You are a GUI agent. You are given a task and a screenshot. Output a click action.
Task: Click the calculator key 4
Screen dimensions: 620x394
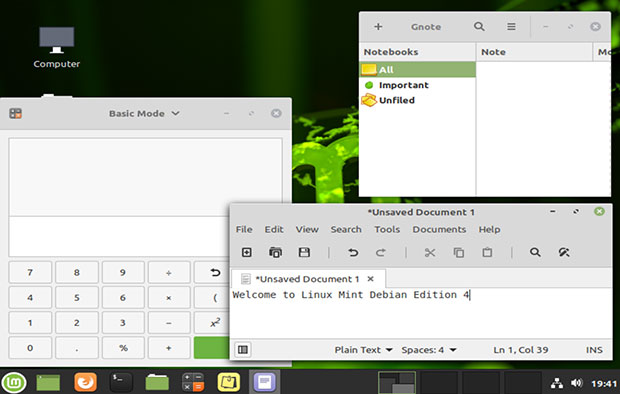[x=30, y=297]
